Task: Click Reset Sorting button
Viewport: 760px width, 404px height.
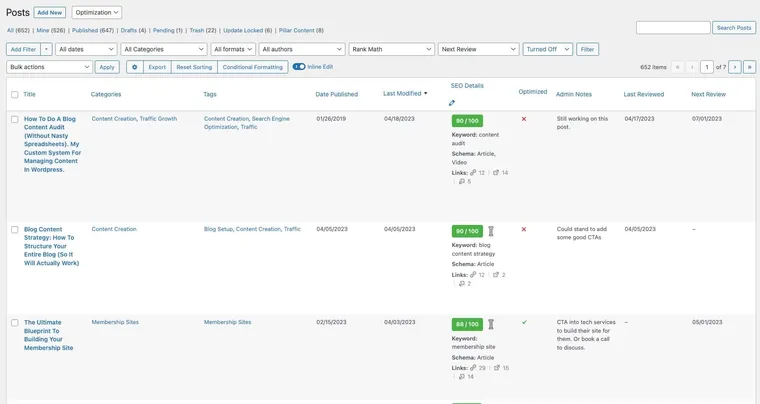Action: 194,67
